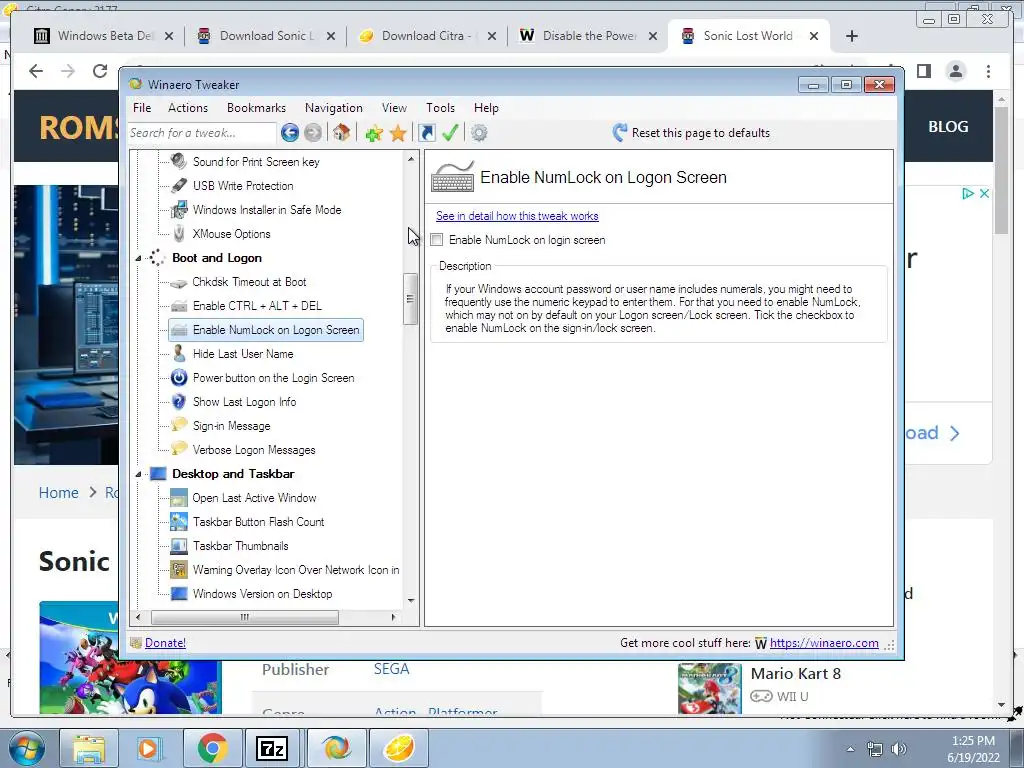Switch to the Windows Beta browser tab

click(x=104, y=36)
